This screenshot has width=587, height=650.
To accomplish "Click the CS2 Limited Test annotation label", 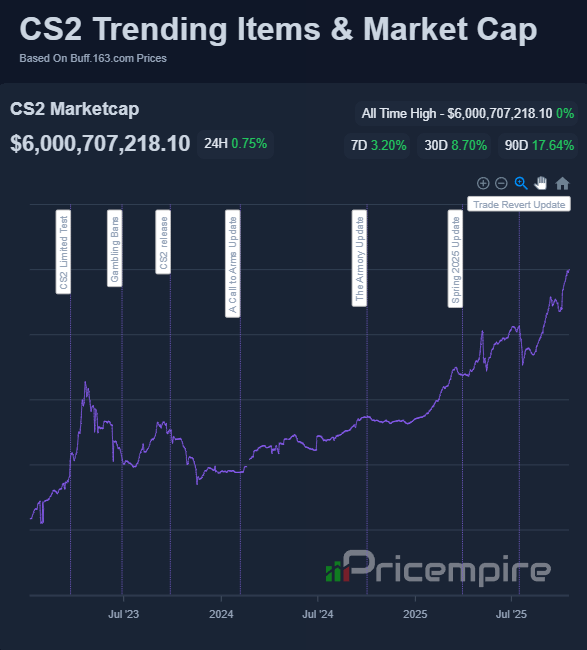I will [x=63, y=252].
